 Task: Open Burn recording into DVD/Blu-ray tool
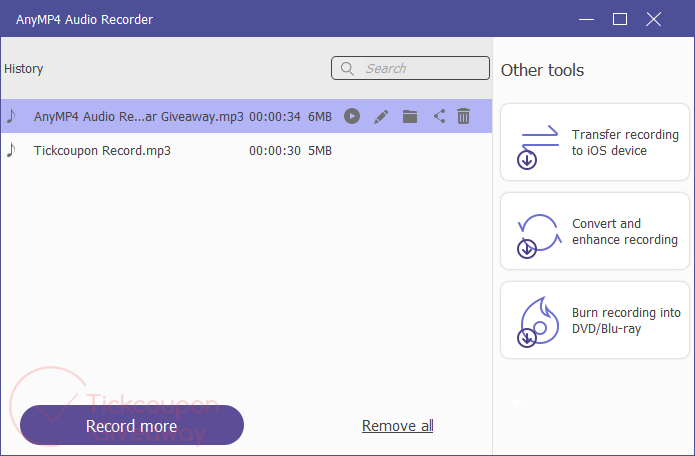pyautogui.click(x=595, y=320)
